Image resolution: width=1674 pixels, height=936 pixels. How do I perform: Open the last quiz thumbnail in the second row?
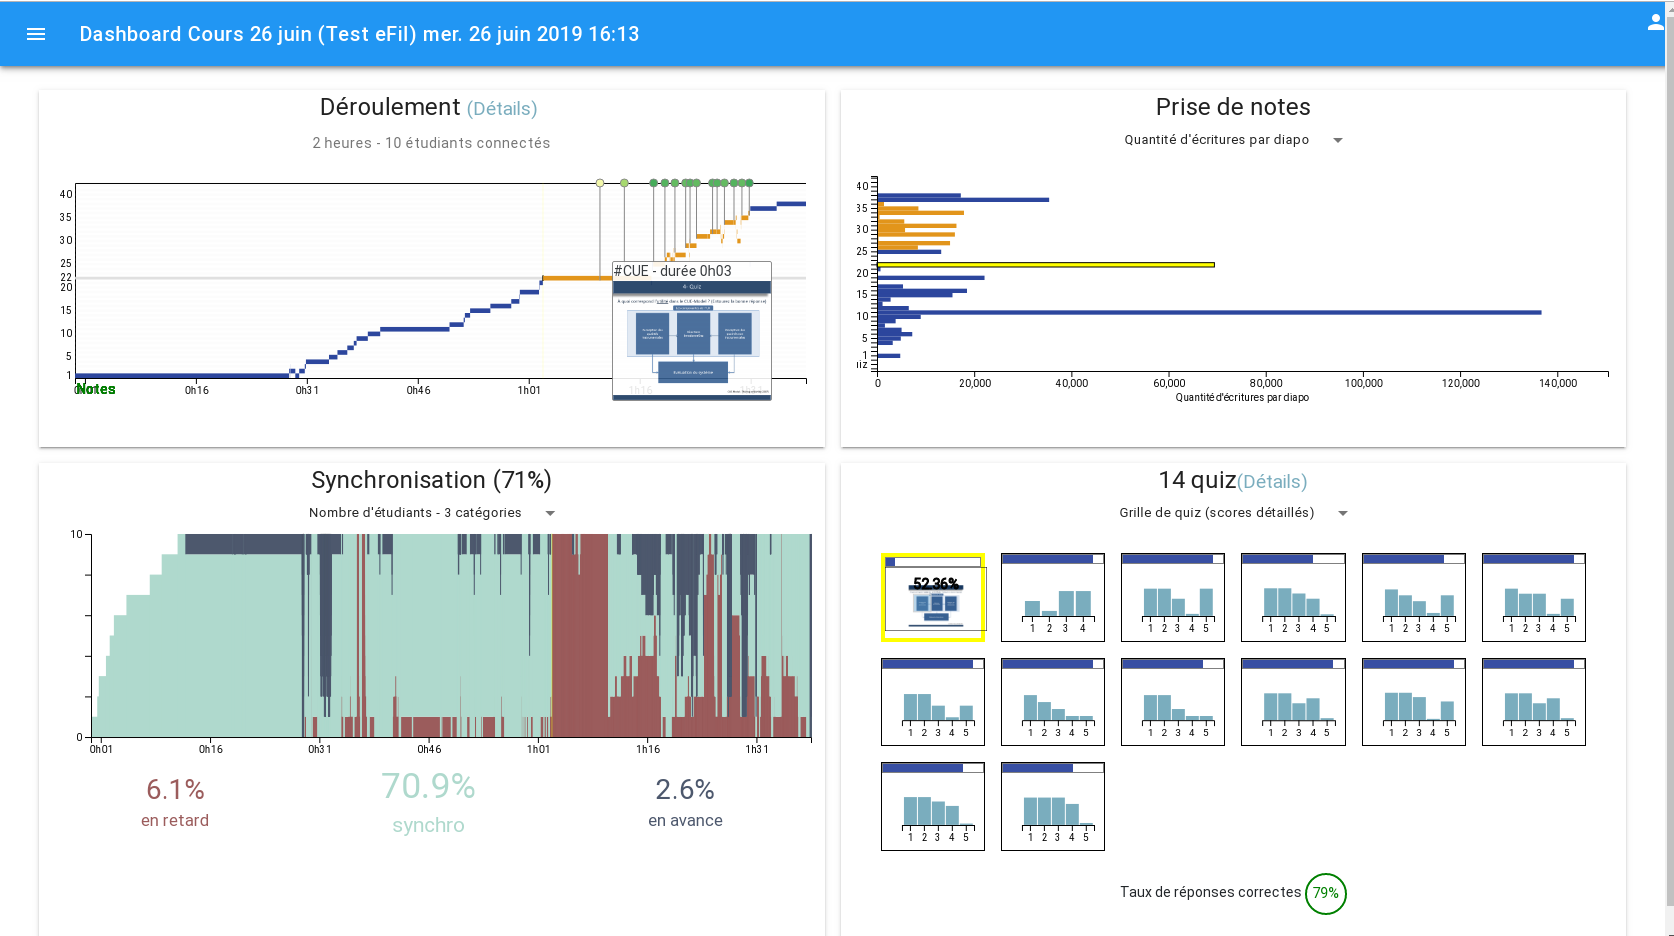pos(1534,702)
